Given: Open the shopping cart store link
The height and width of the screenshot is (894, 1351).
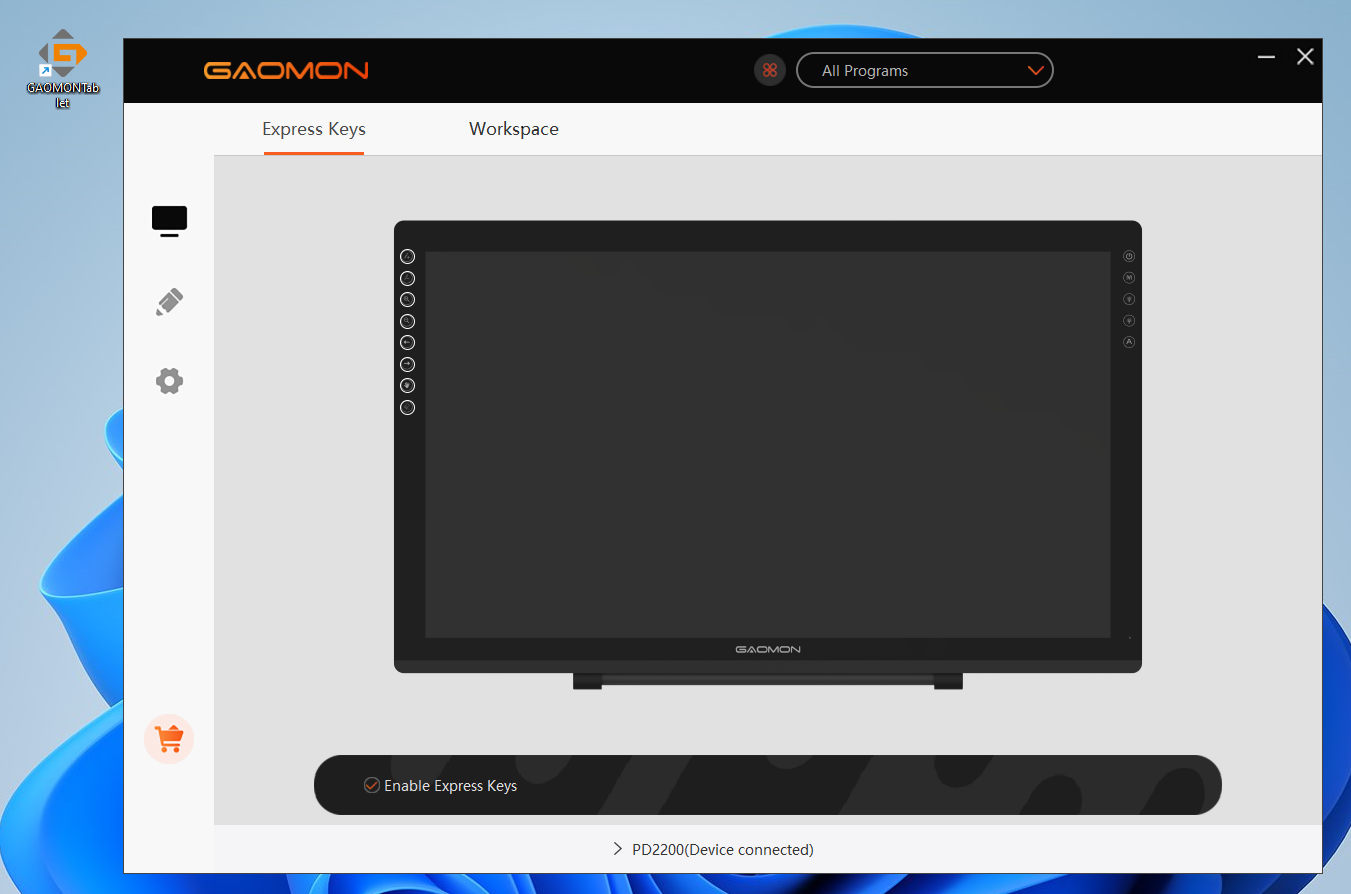Looking at the screenshot, I should click(169, 740).
